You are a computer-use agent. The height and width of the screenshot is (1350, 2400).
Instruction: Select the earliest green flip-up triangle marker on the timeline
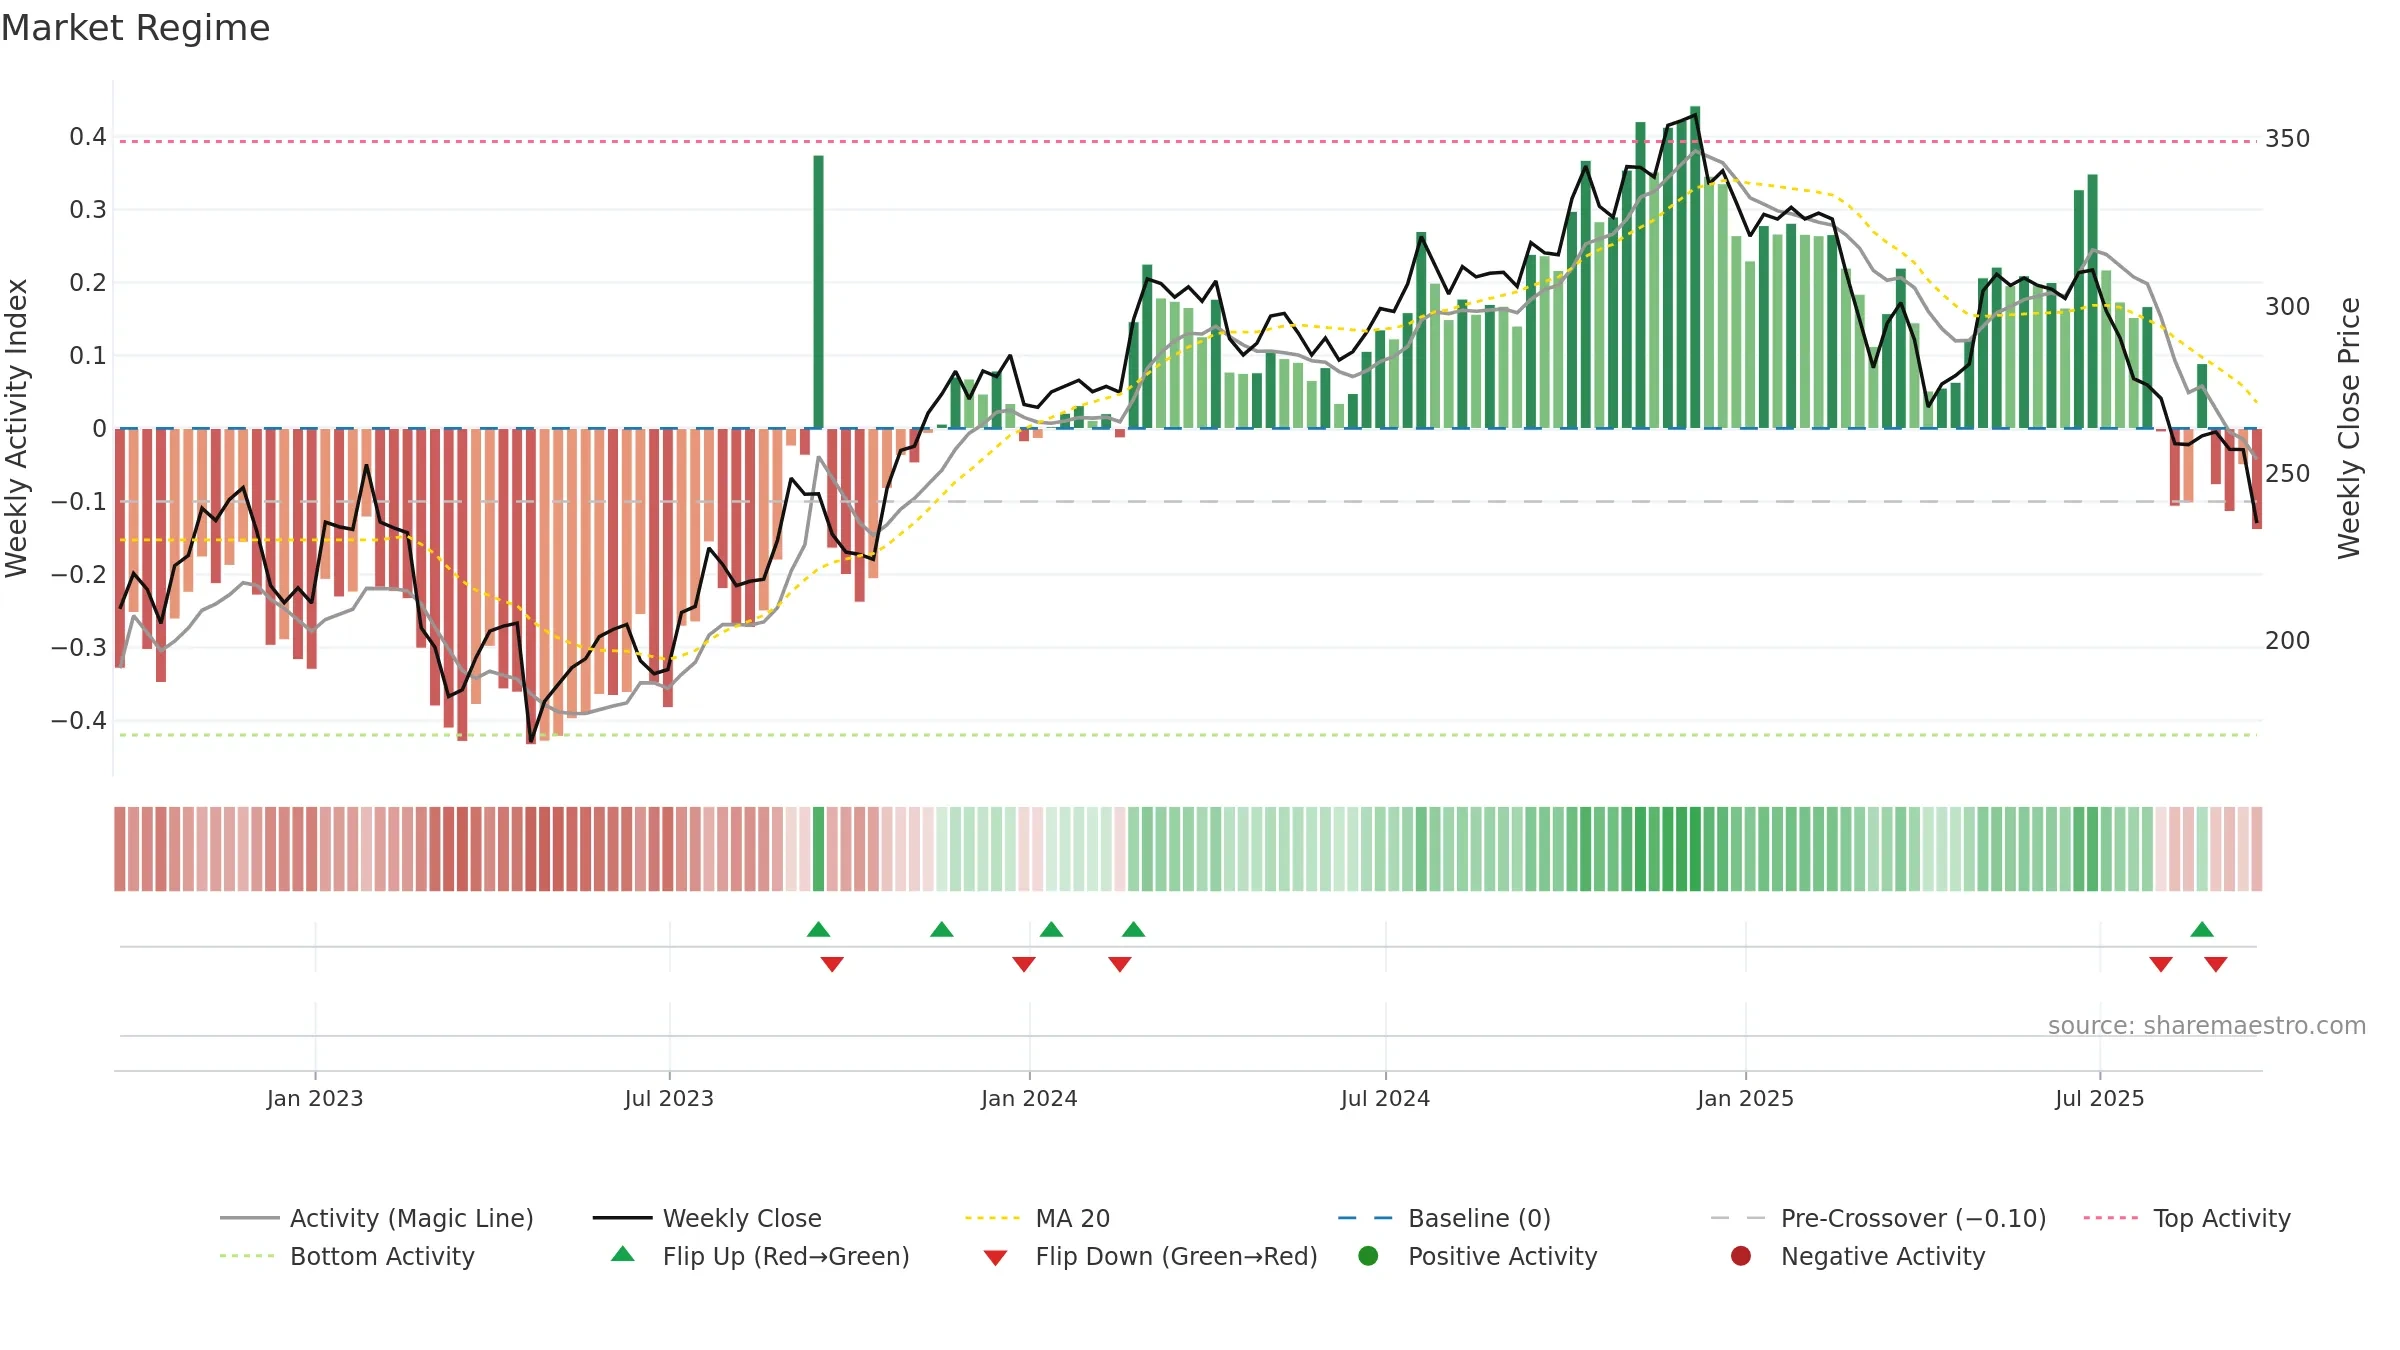click(x=819, y=929)
